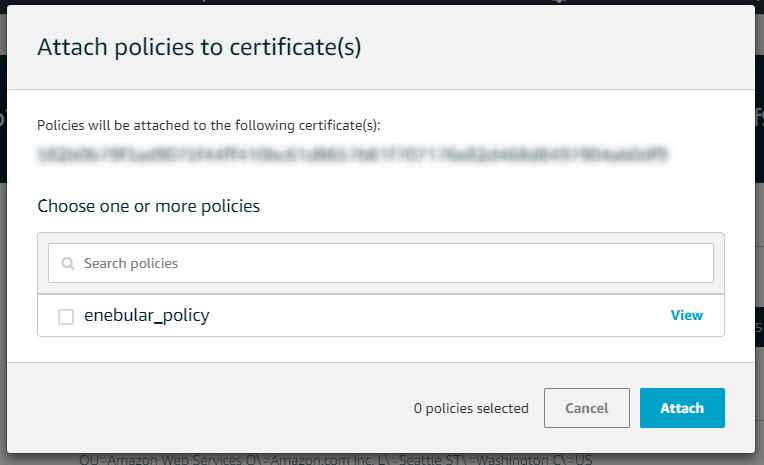
Task: Select the enebular_policy name label
Action: click(x=146, y=315)
